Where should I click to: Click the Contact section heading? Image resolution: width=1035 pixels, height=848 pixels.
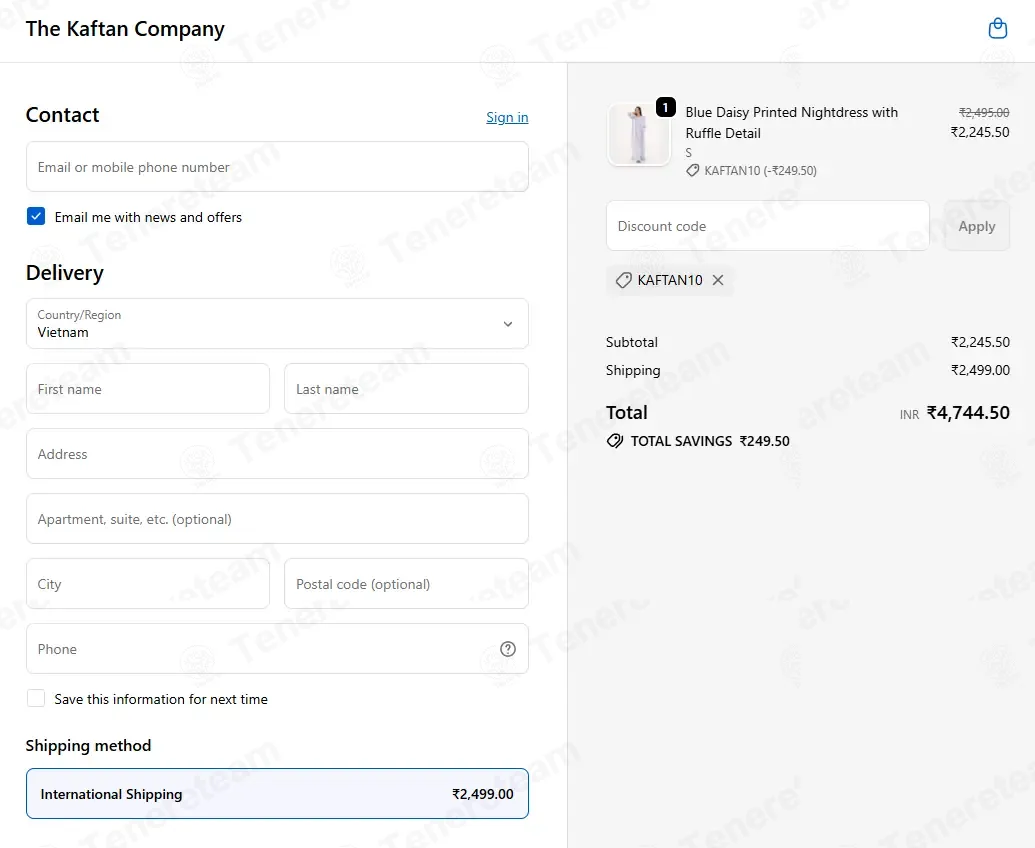pos(63,115)
